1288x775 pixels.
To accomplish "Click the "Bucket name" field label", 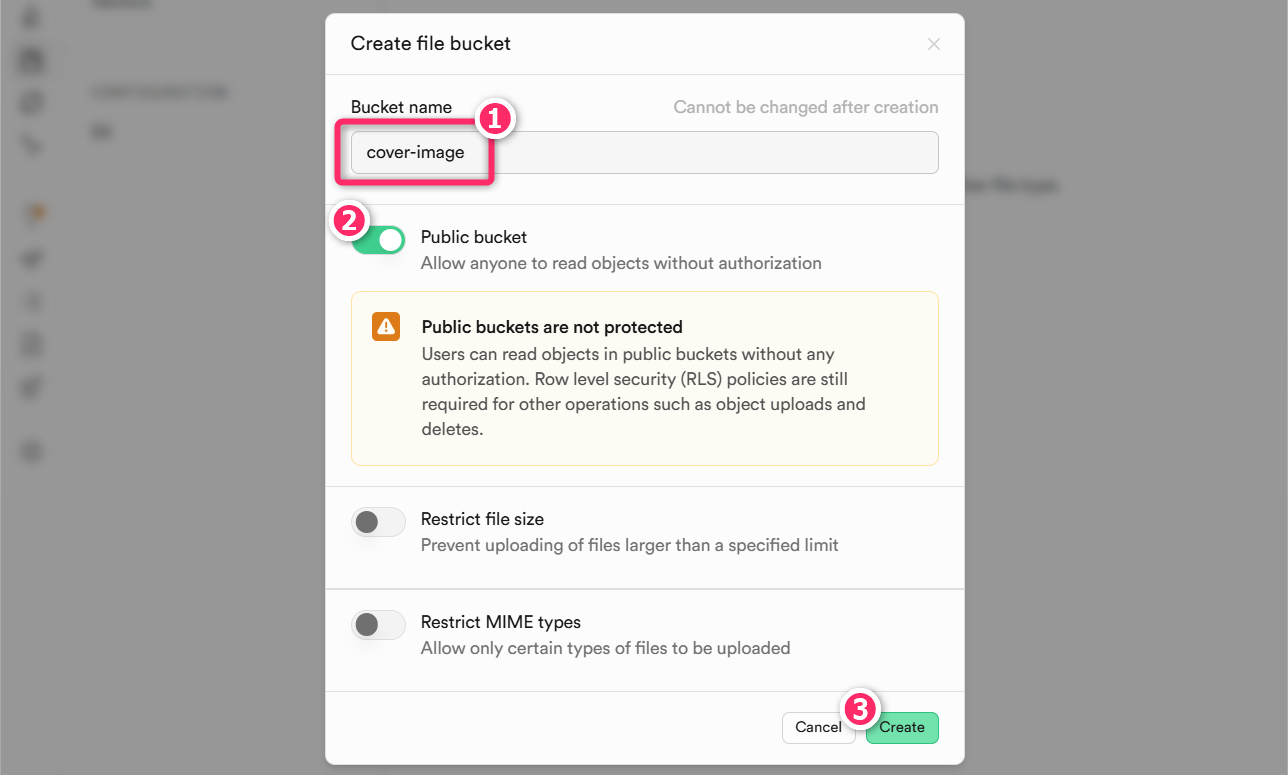I will tap(401, 107).
